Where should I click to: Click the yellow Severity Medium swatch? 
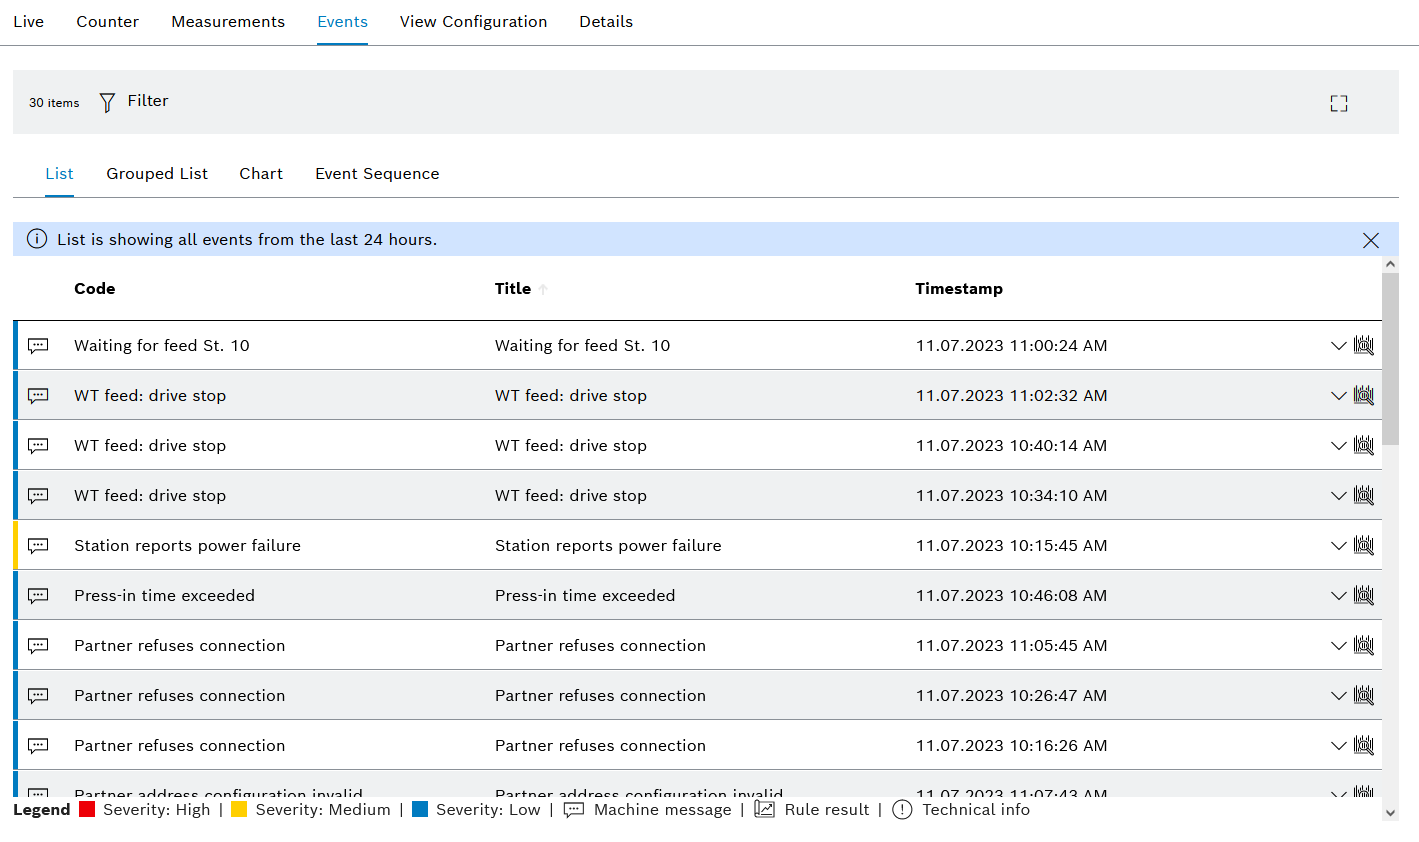pos(239,810)
